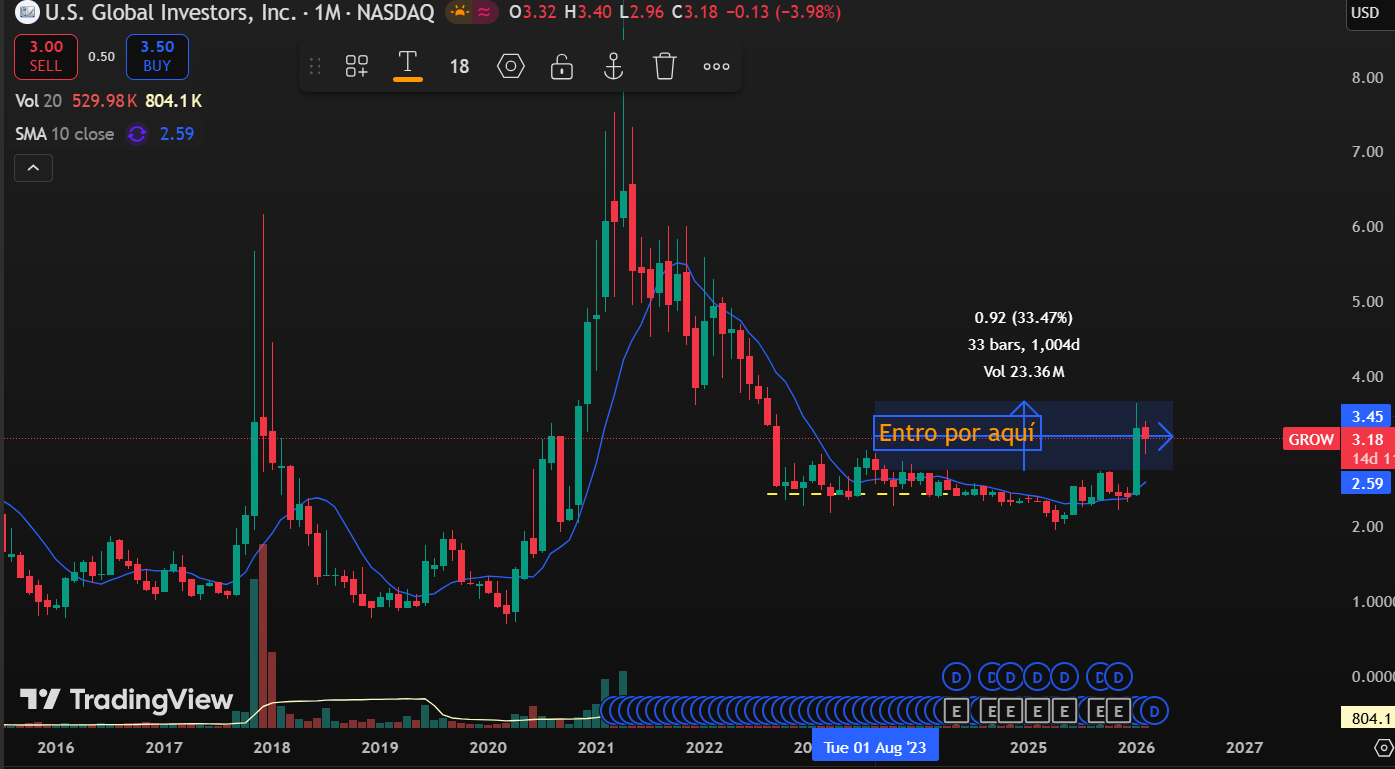Select the 'Entro por aquí' text note
1395x769 pixels.
coord(956,433)
